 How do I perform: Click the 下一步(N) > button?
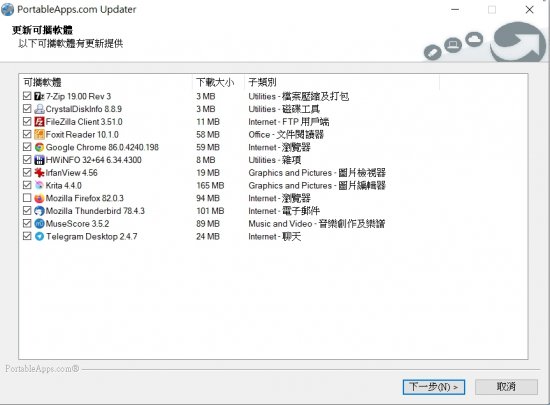point(434,387)
